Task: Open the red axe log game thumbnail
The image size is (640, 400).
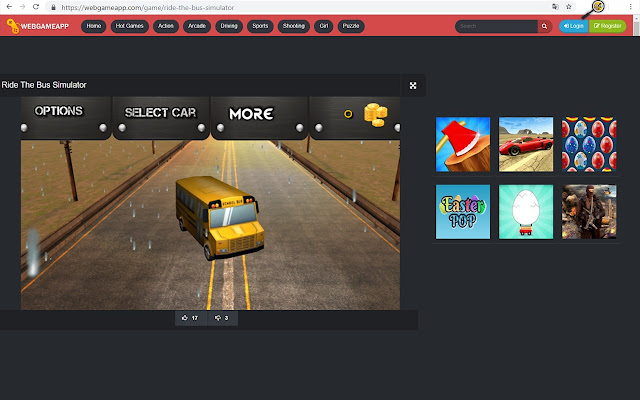Action: tap(463, 144)
